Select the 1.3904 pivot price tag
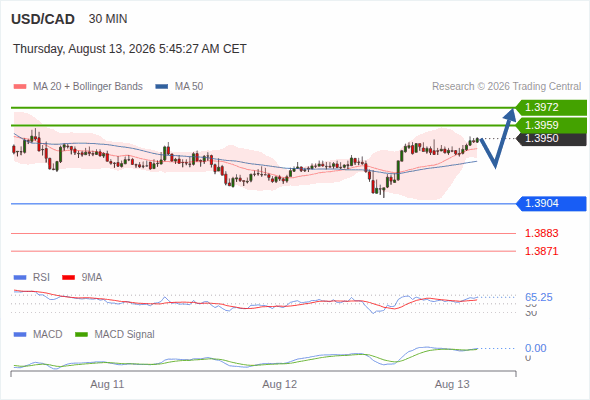The height and width of the screenshot is (400, 590). [x=551, y=204]
